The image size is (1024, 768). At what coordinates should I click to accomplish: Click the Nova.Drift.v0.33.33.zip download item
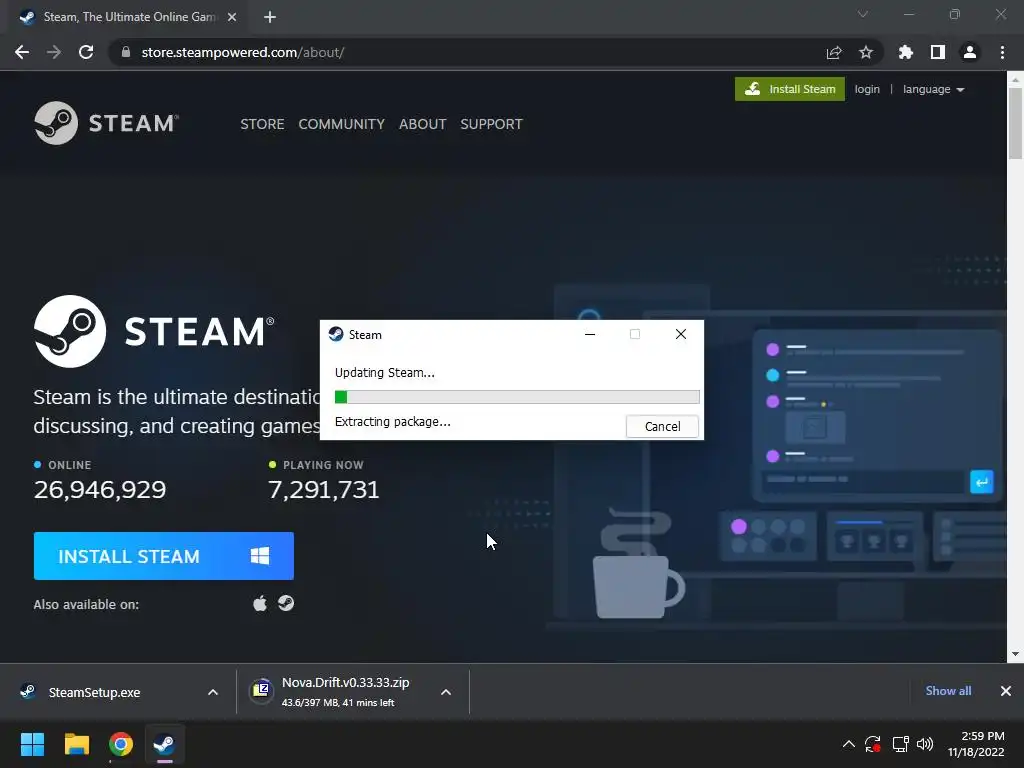pyautogui.click(x=338, y=692)
